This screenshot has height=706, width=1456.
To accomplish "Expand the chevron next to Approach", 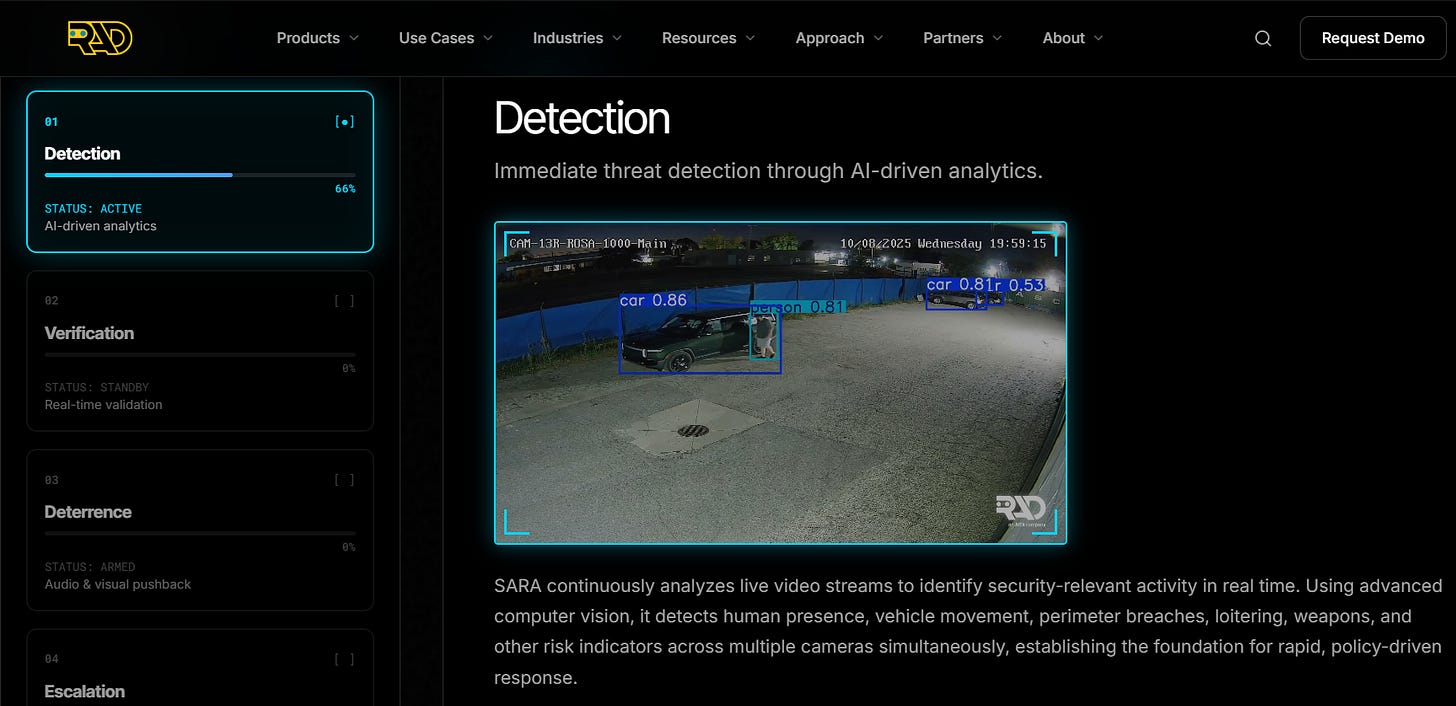I will pos(878,38).
